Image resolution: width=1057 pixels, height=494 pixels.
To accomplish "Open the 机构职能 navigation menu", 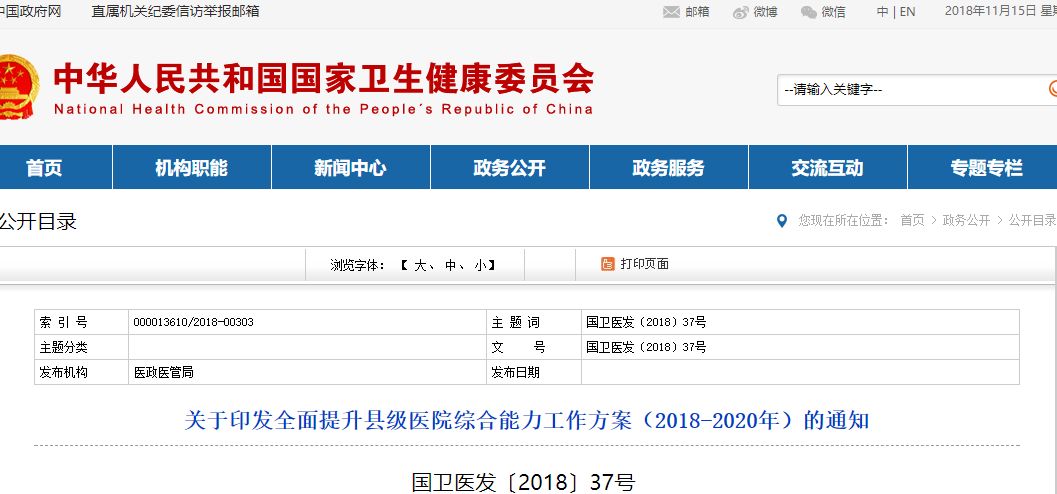I will [191, 168].
